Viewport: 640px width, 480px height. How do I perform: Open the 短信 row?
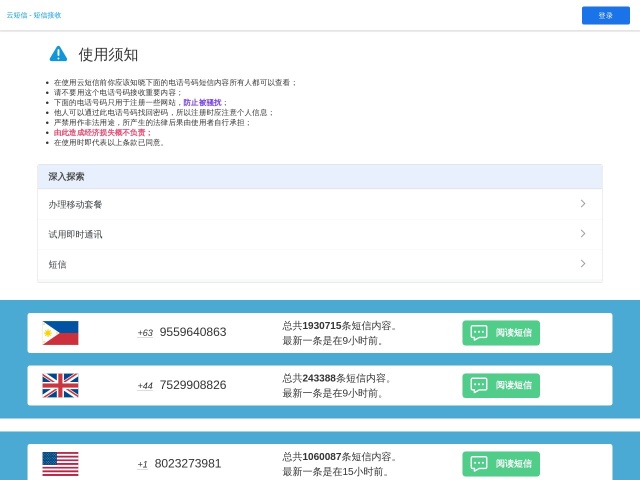click(x=320, y=264)
